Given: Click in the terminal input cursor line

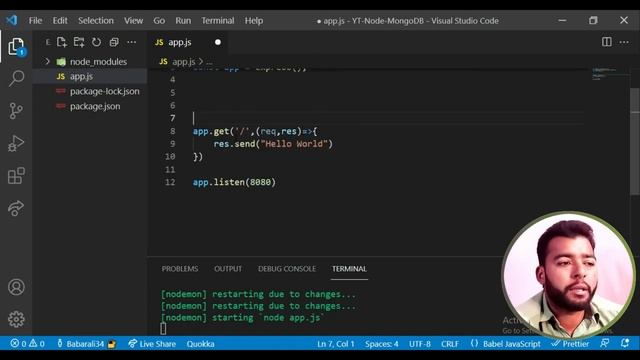Looking at the screenshot, I should pyautogui.click(x=163, y=329).
